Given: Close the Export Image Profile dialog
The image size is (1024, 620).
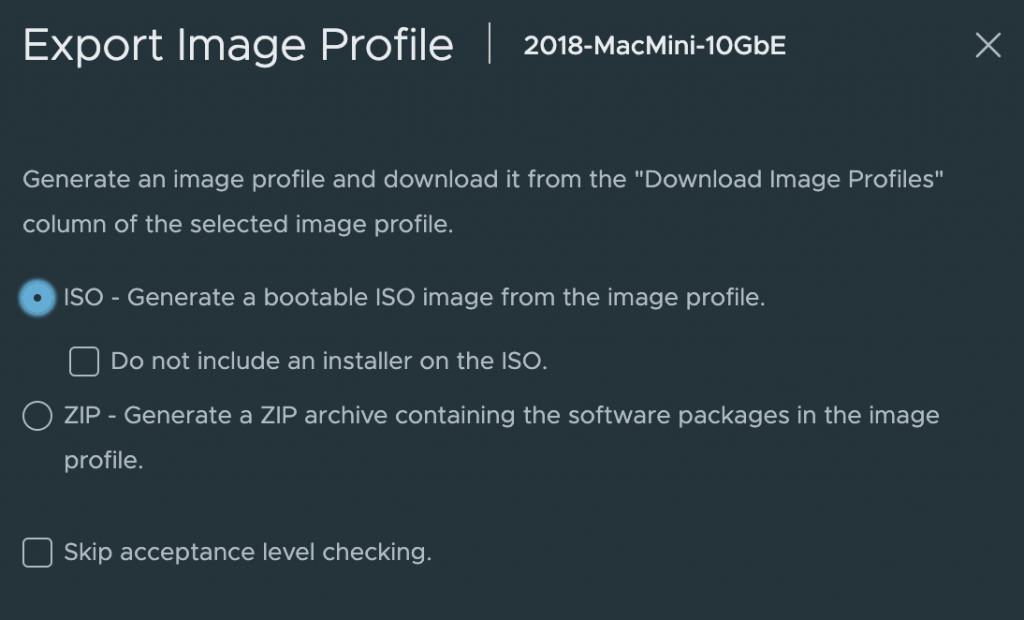Looking at the screenshot, I should pyautogui.click(x=987, y=45).
